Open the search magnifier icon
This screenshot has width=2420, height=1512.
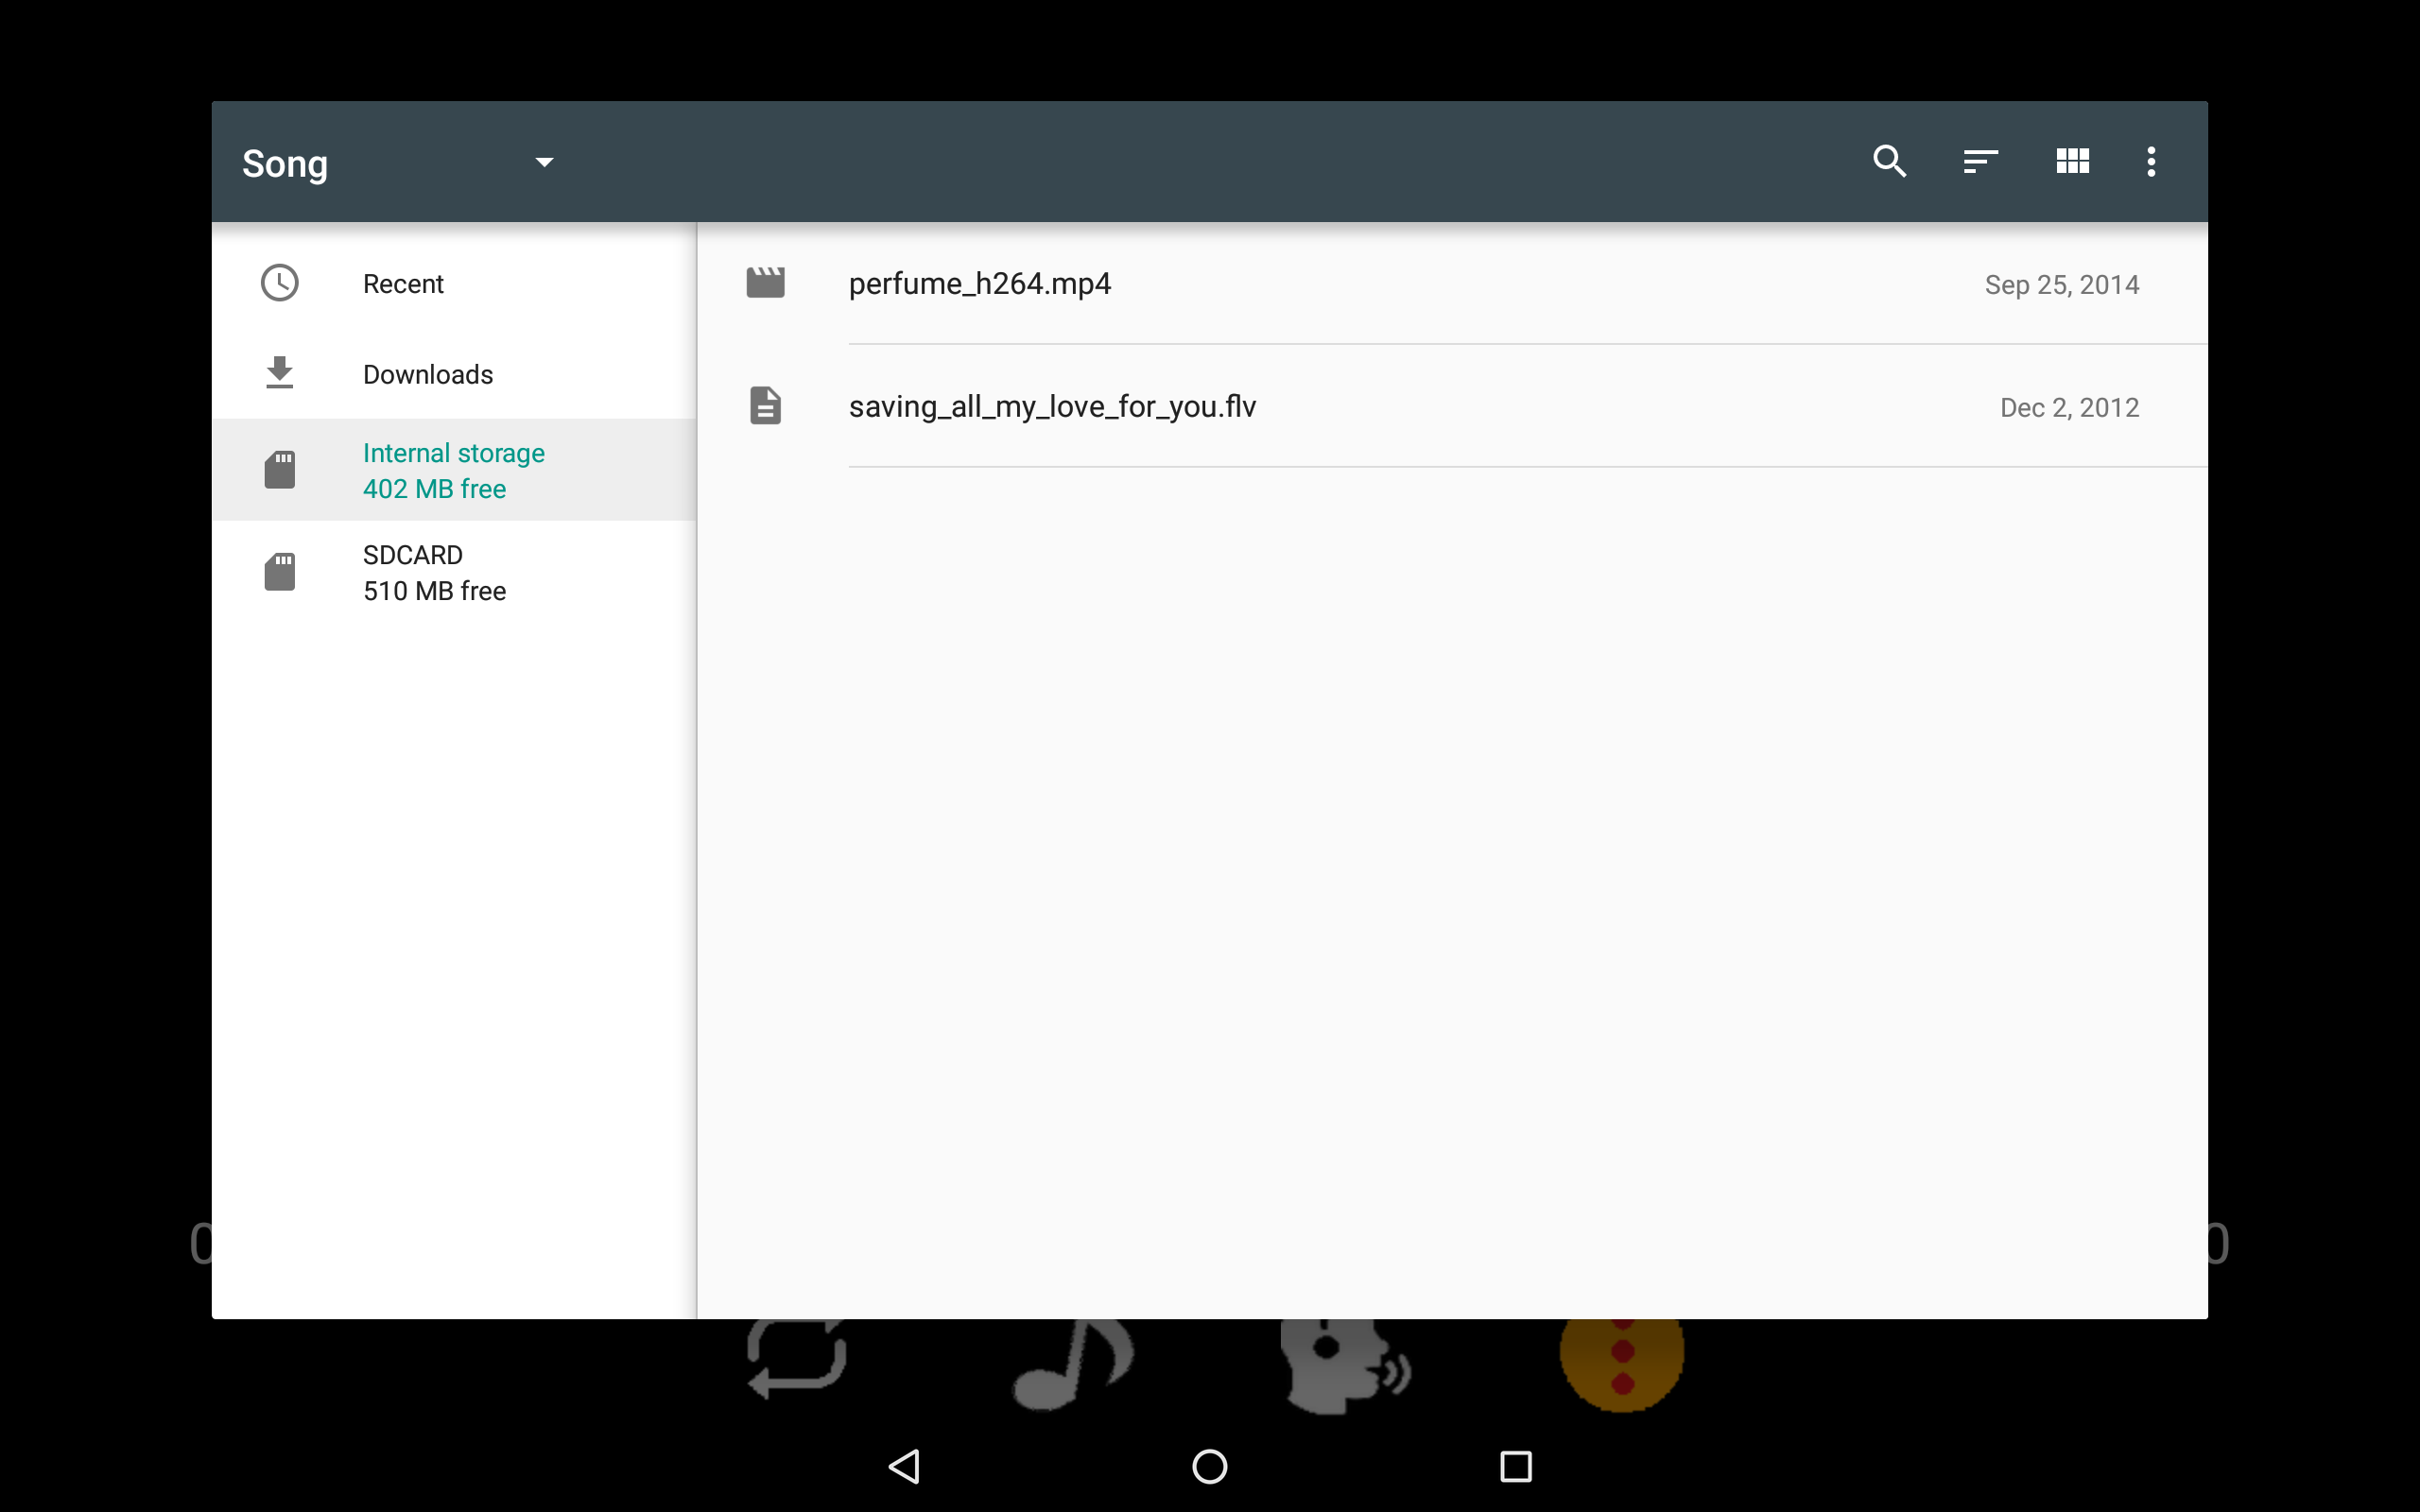click(1889, 161)
